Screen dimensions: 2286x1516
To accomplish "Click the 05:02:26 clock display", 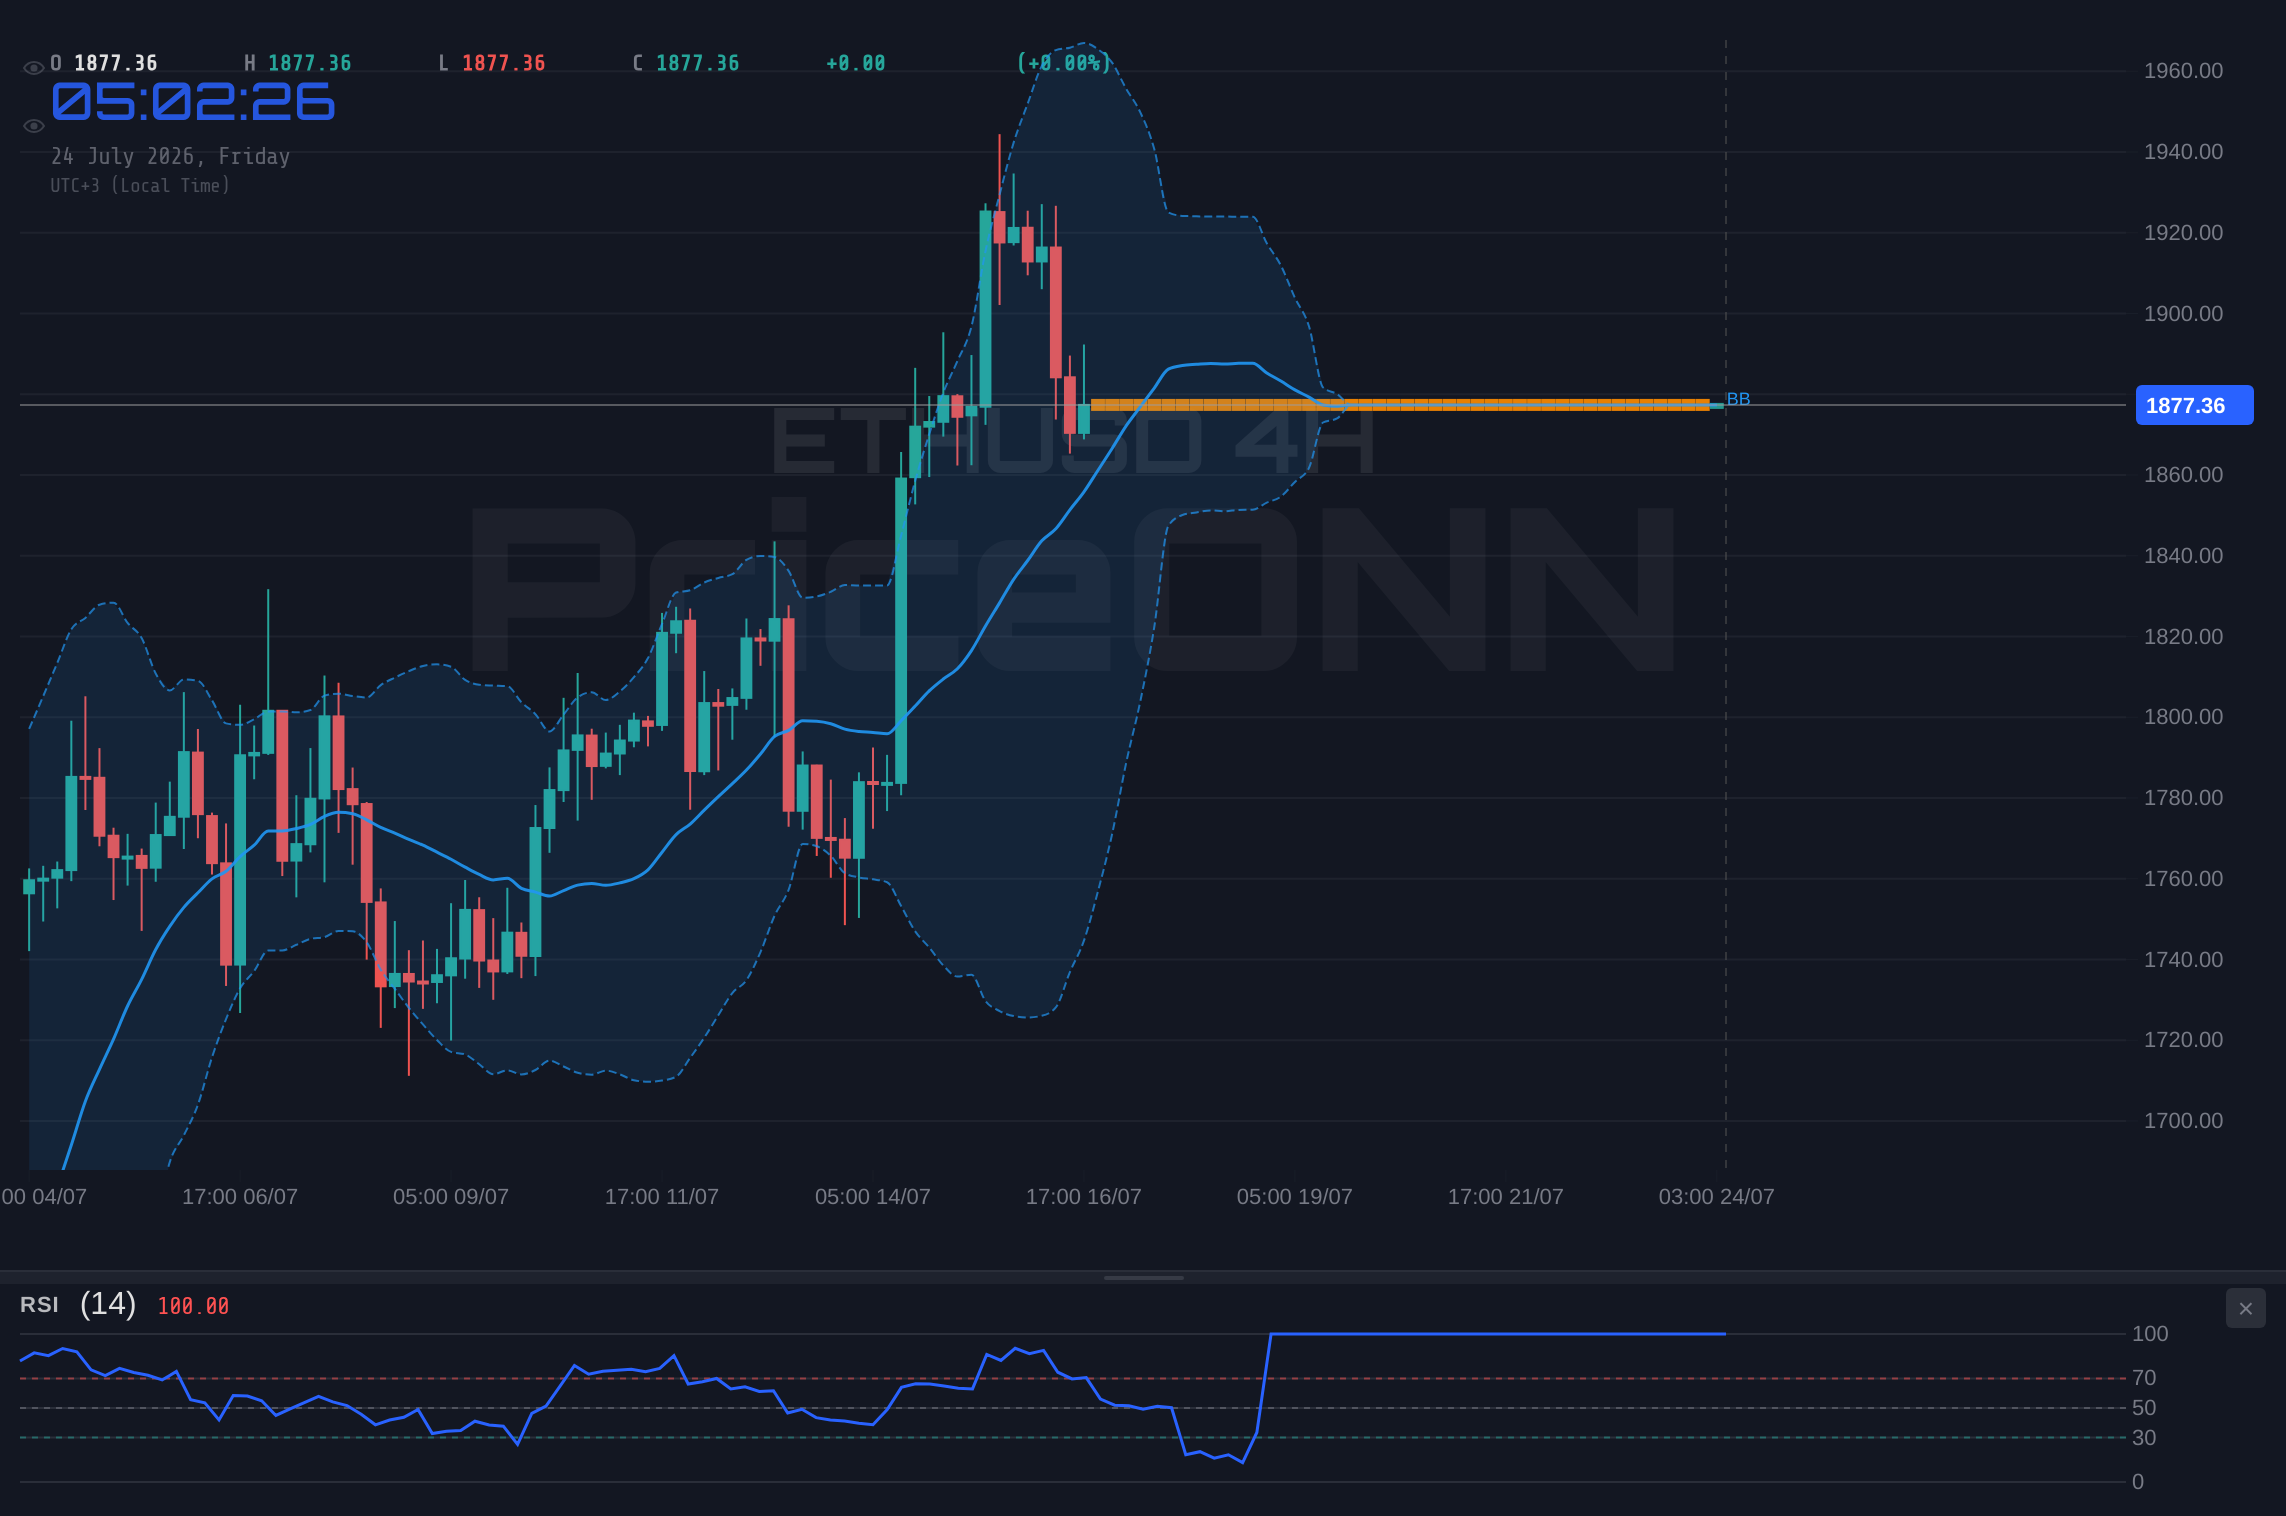I will [193, 102].
